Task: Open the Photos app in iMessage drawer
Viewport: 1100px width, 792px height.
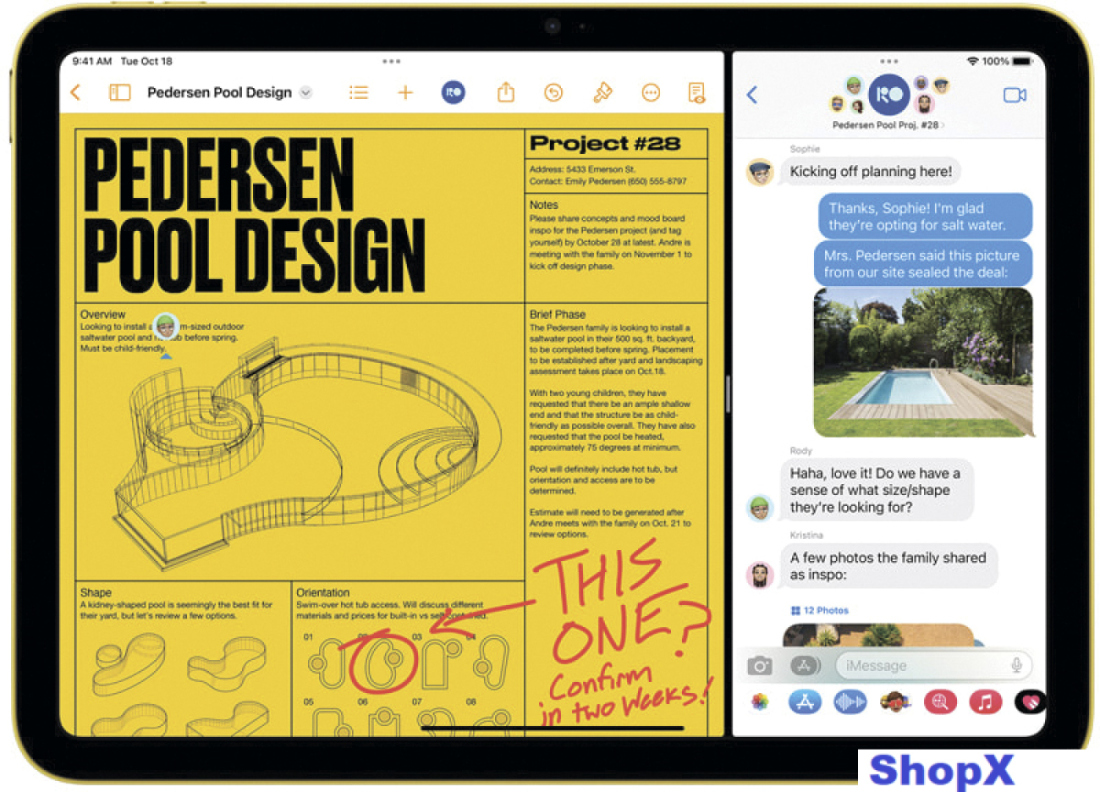Action: tap(760, 702)
